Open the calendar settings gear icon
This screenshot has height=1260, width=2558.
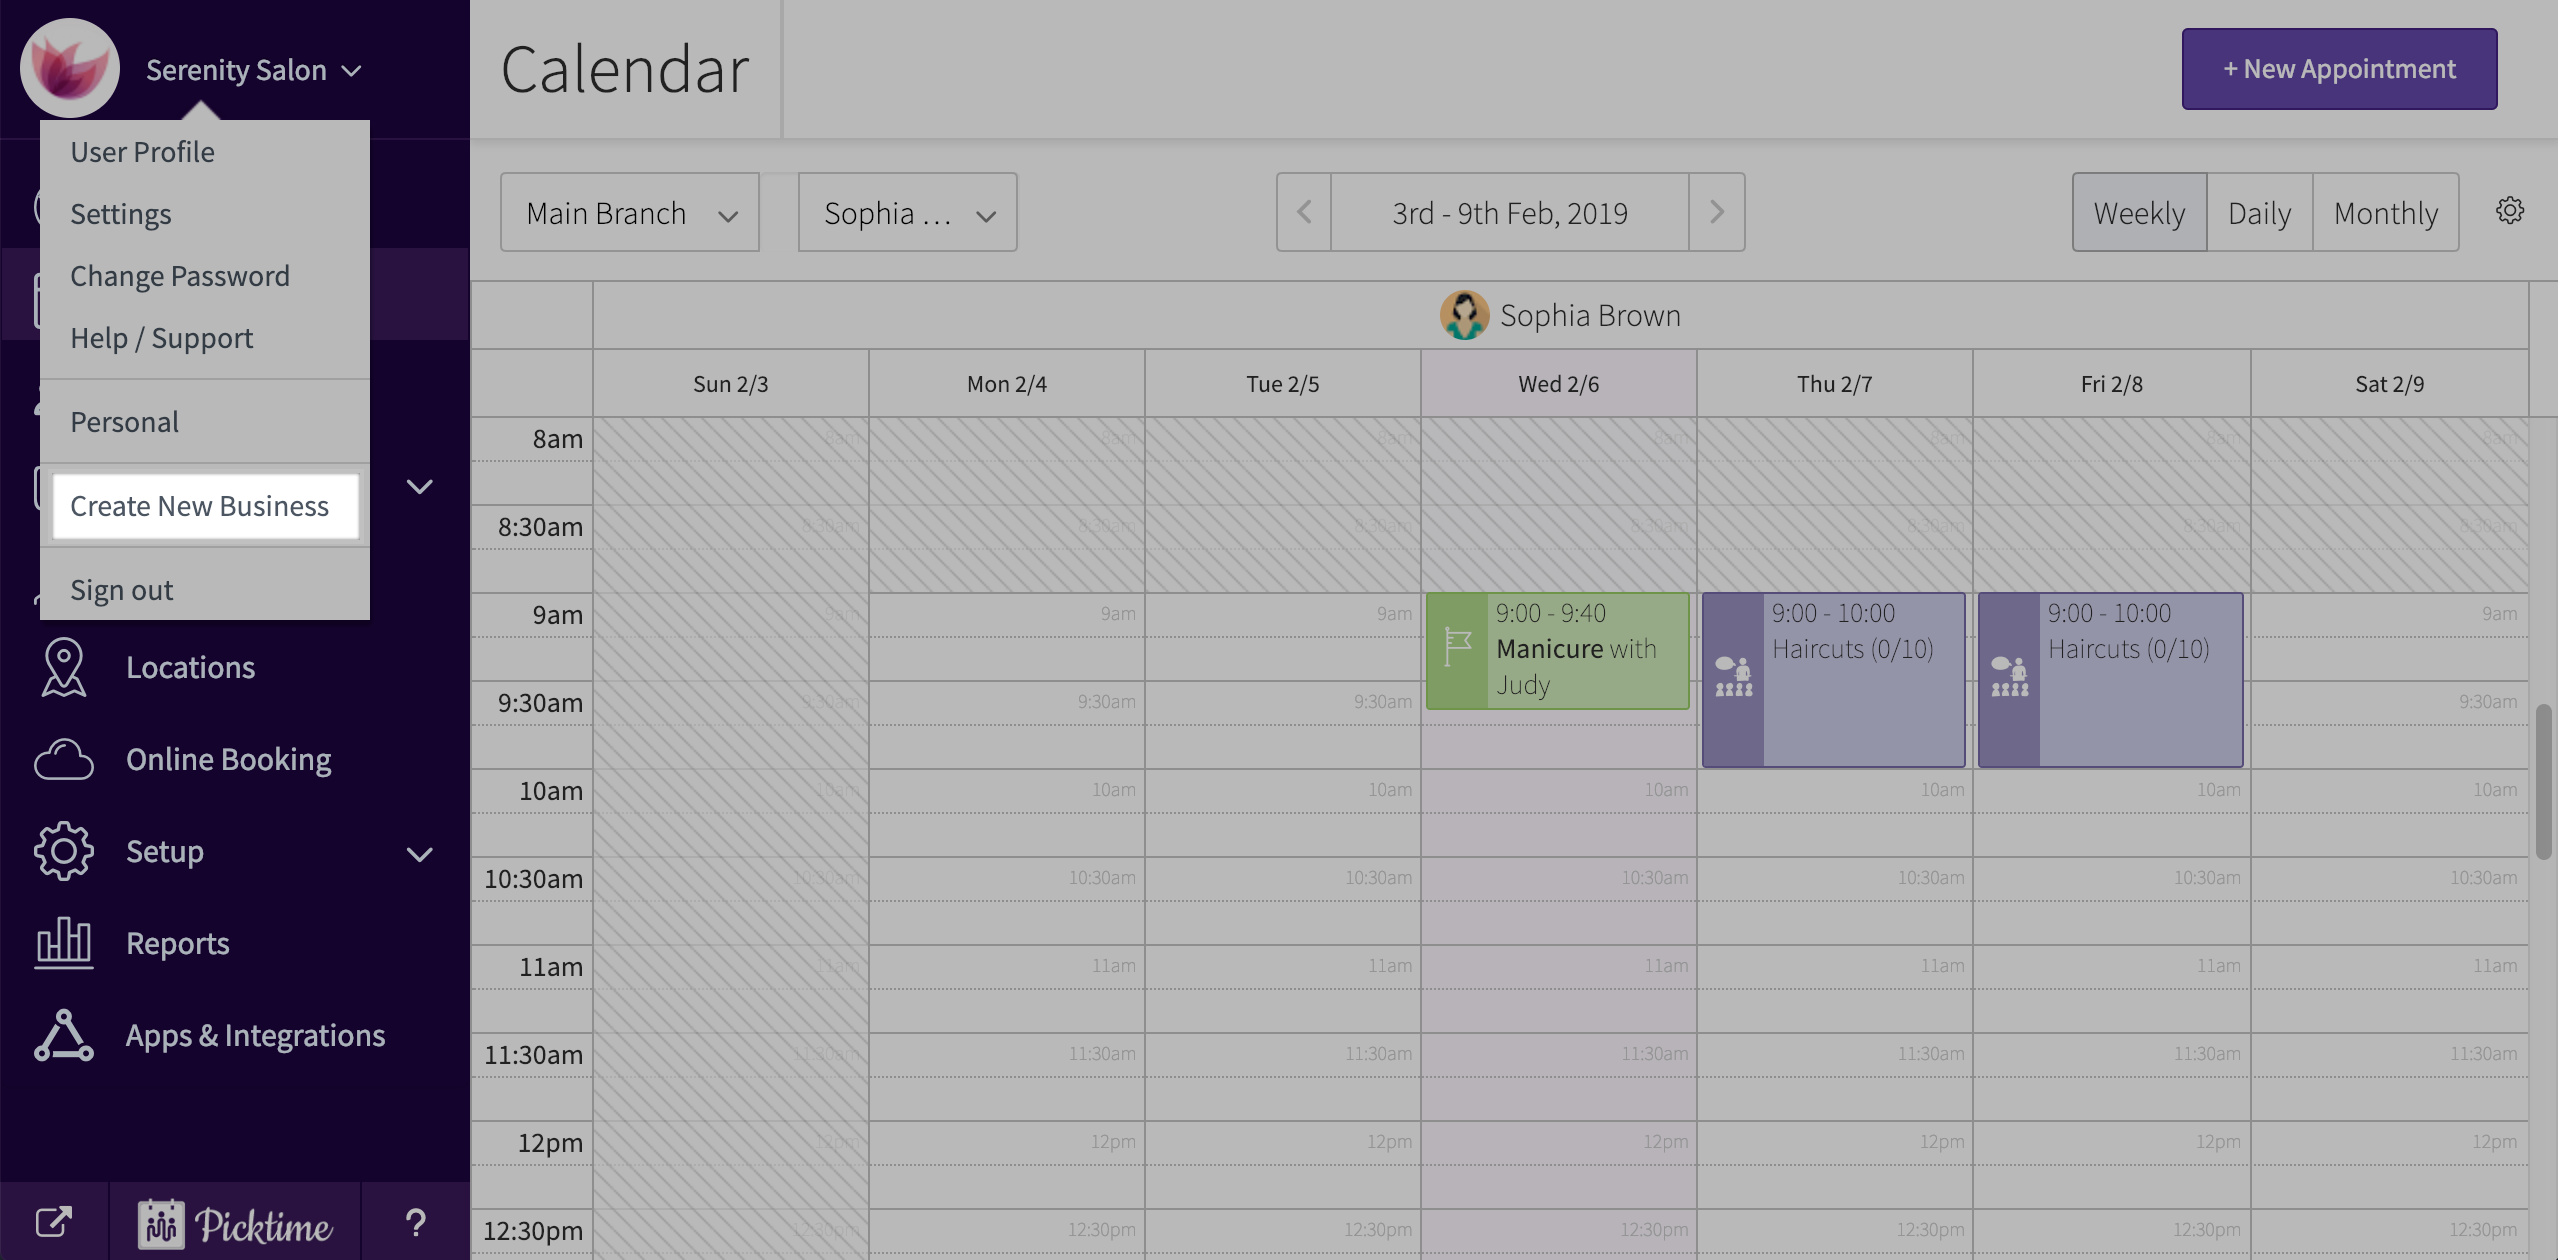2509,211
